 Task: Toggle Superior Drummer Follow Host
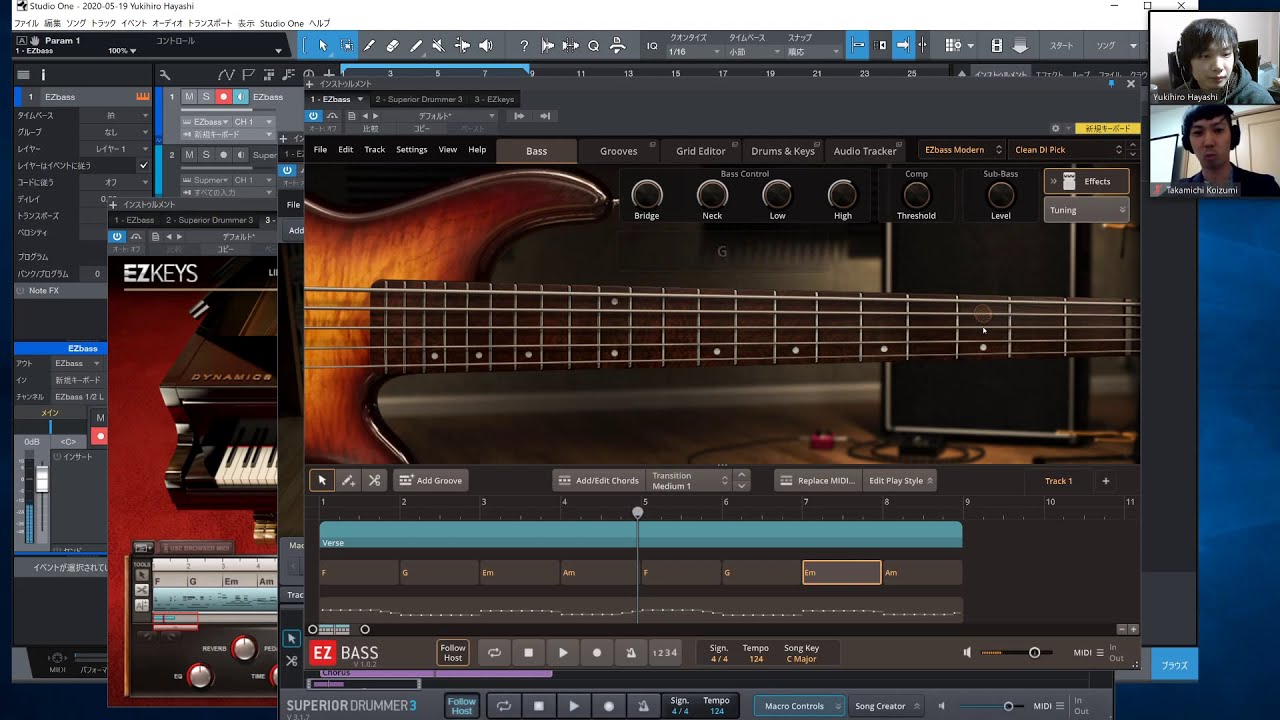(x=461, y=706)
